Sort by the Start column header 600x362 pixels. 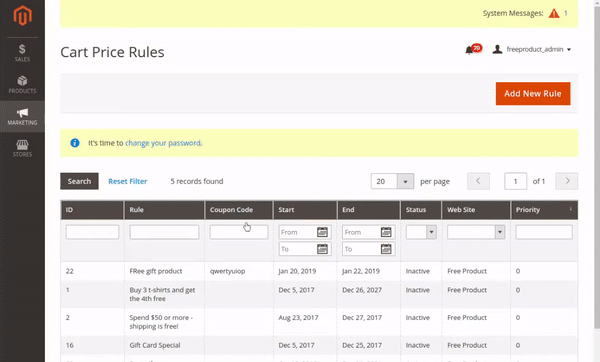tap(305, 210)
